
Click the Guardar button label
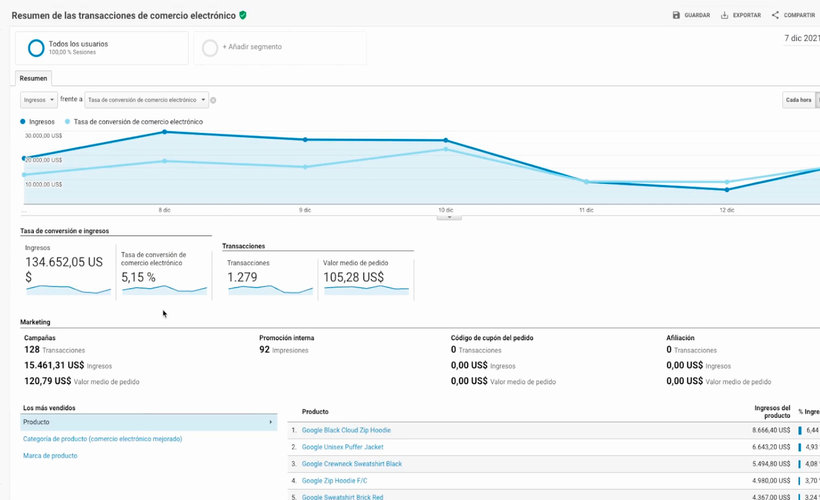(698, 15)
